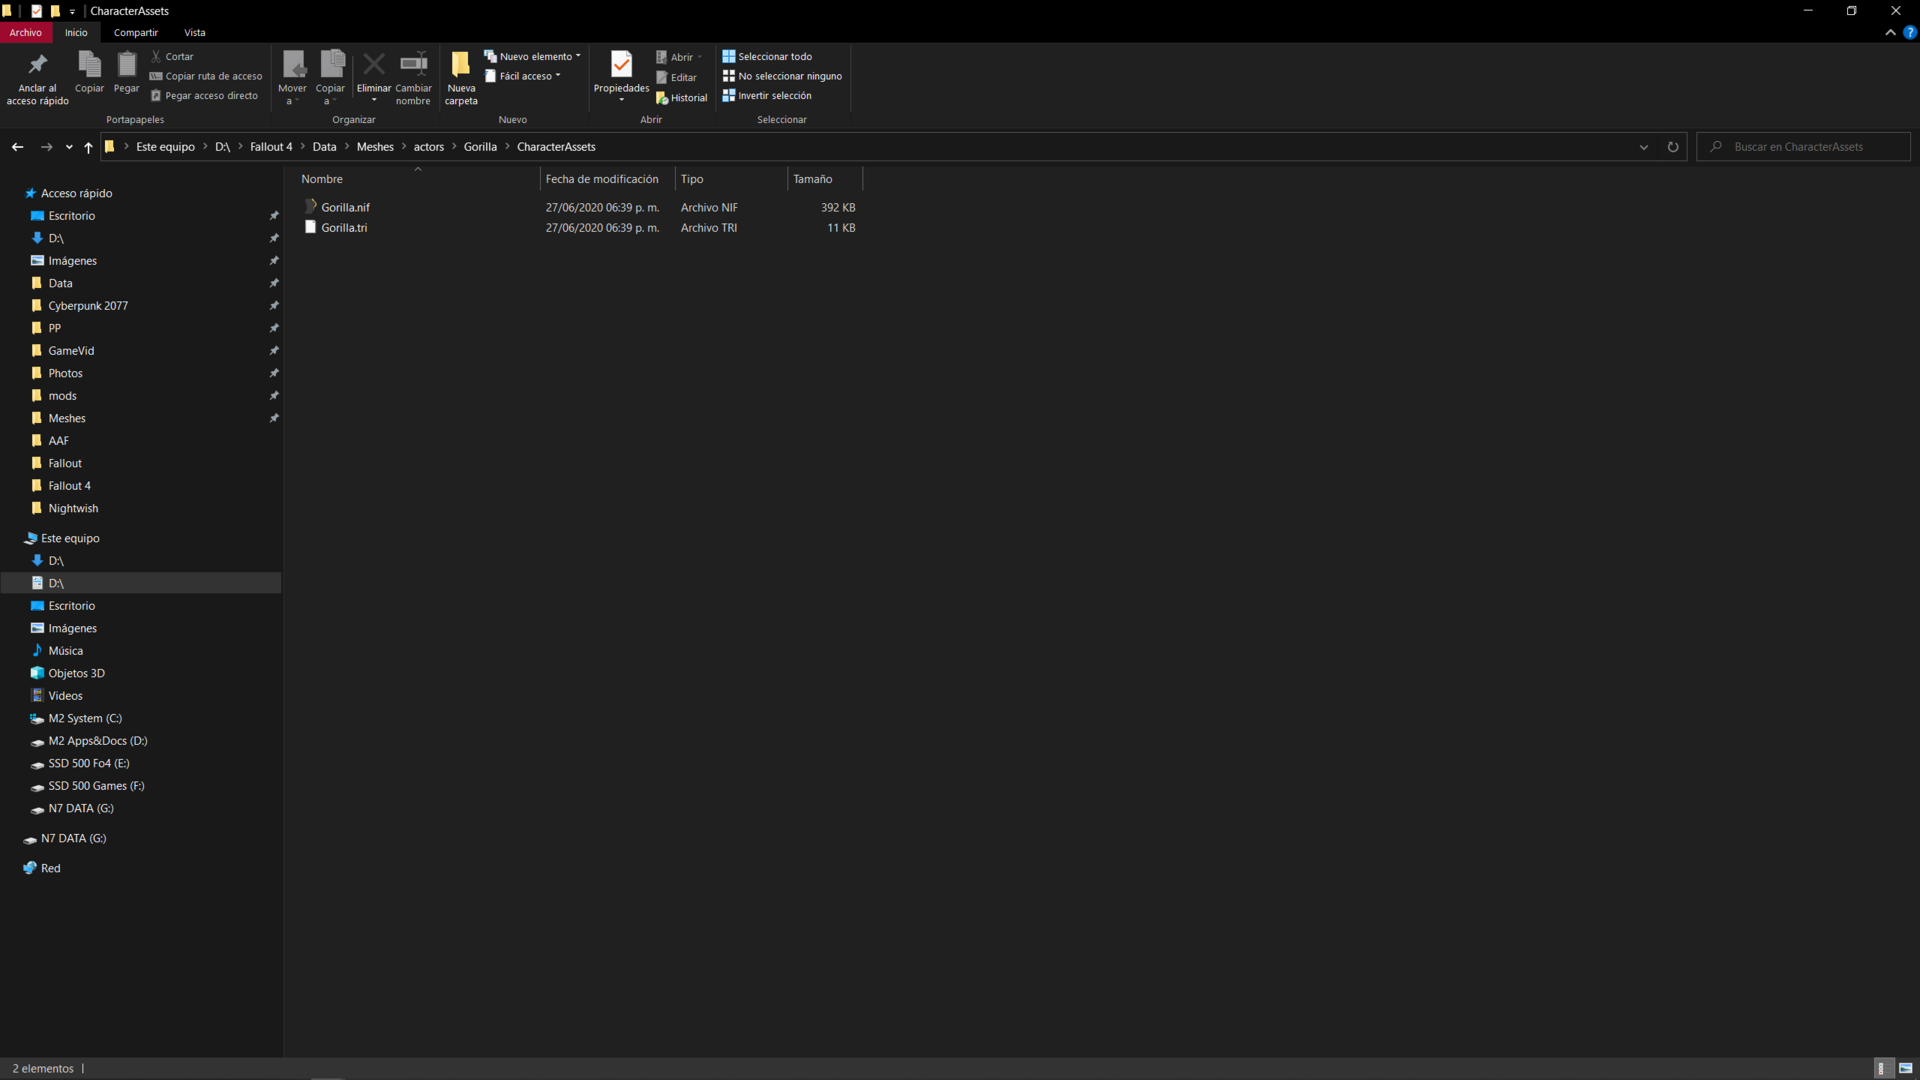Click the Abrir ribbon button
The image size is (1920, 1080).
tap(679, 57)
